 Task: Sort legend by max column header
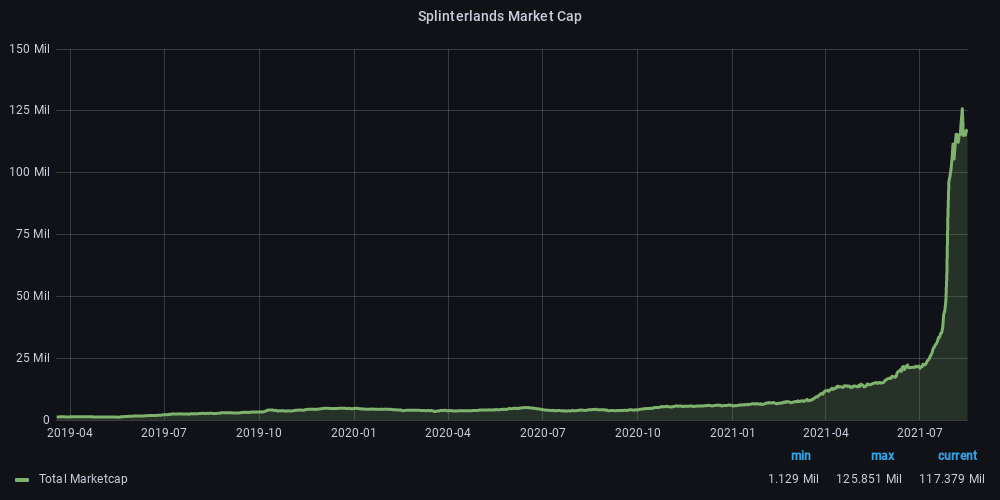(x=883, y=455)
